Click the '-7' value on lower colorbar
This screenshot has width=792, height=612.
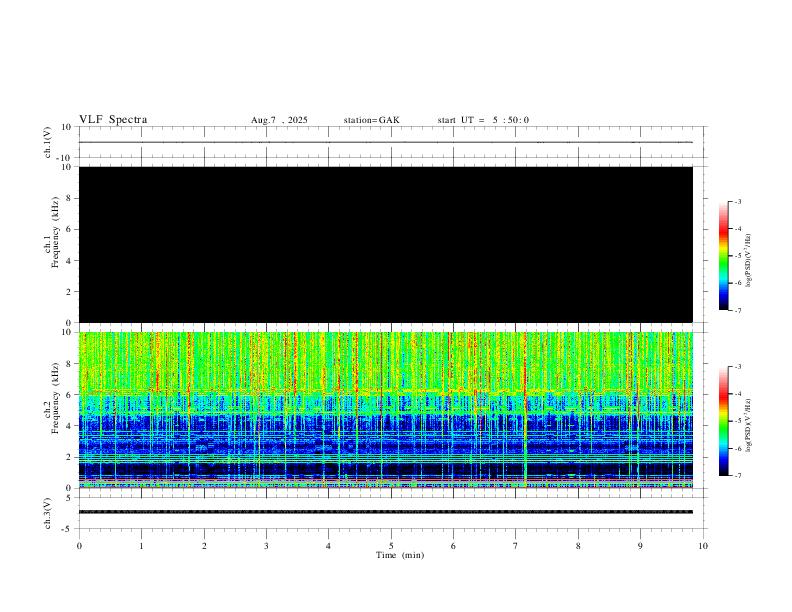pos(737,475)
